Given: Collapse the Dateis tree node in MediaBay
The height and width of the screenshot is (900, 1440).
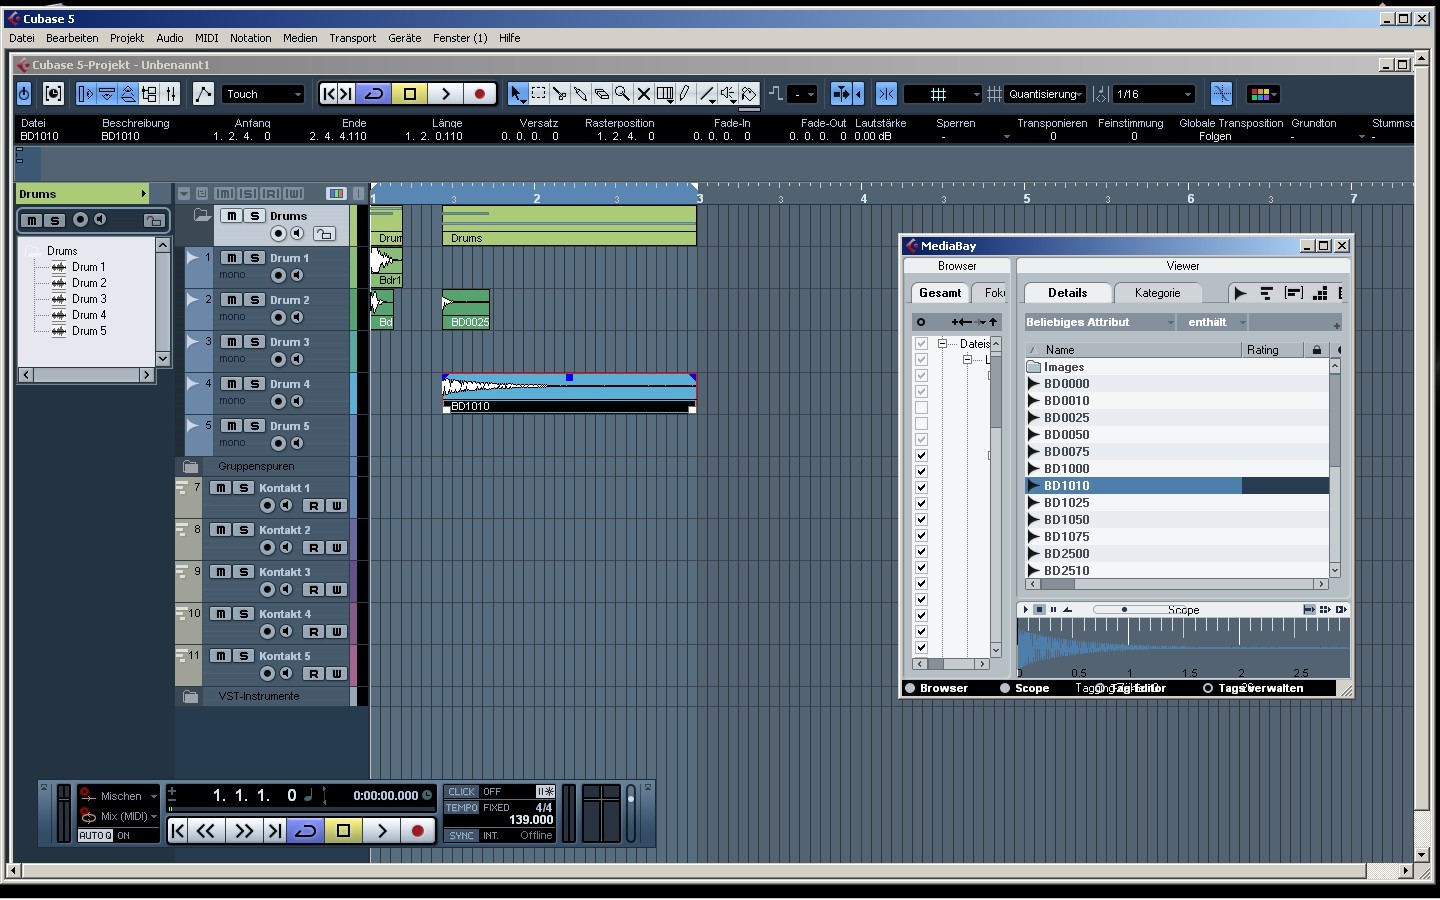Looking at the screenshot, I should [942, 343].
